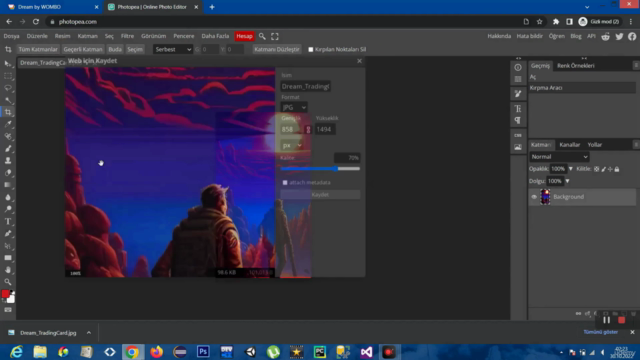The width and height of the screenshot is (640, 360).
Task: Click the search icon in menu bar
Action: 262,36
